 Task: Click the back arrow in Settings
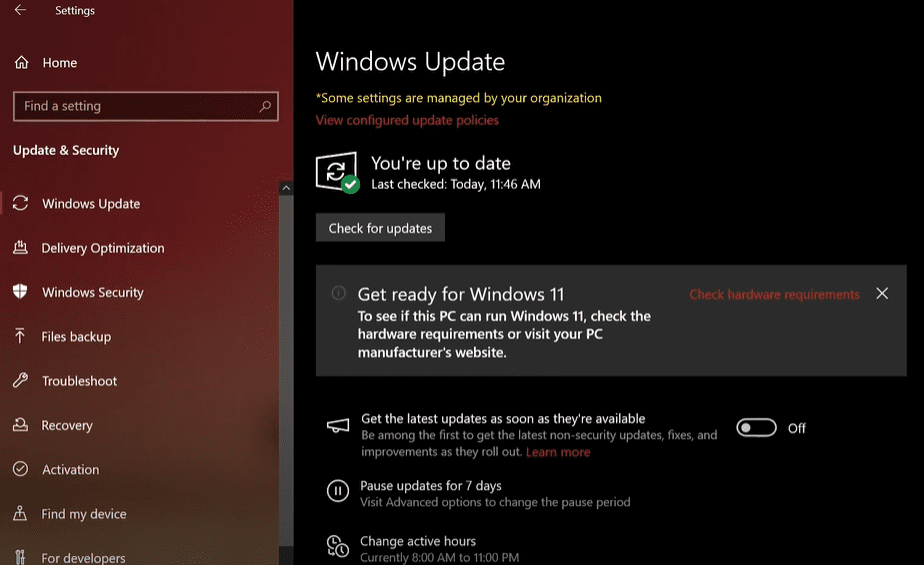[x=20, y=10]
